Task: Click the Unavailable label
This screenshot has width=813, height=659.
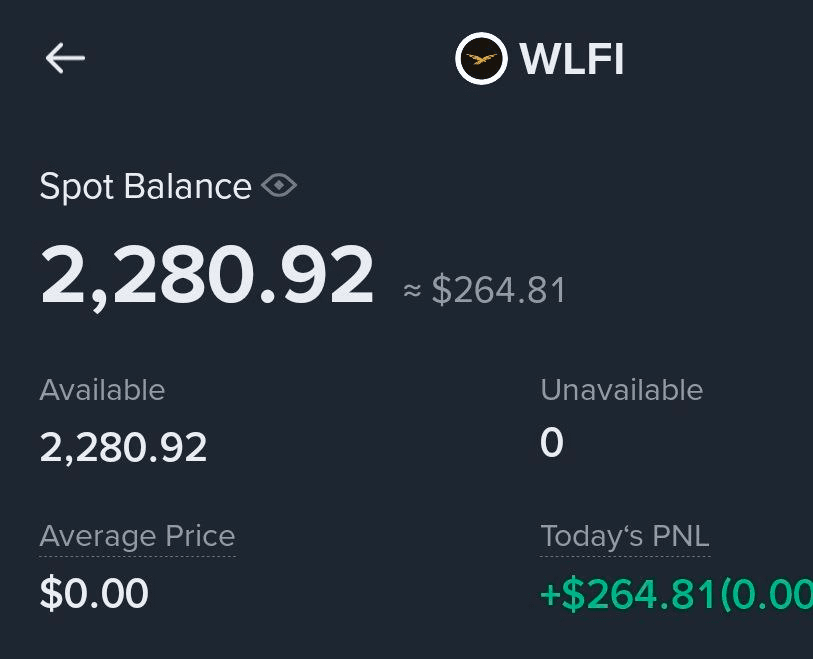Action: [x=621, y=390]
